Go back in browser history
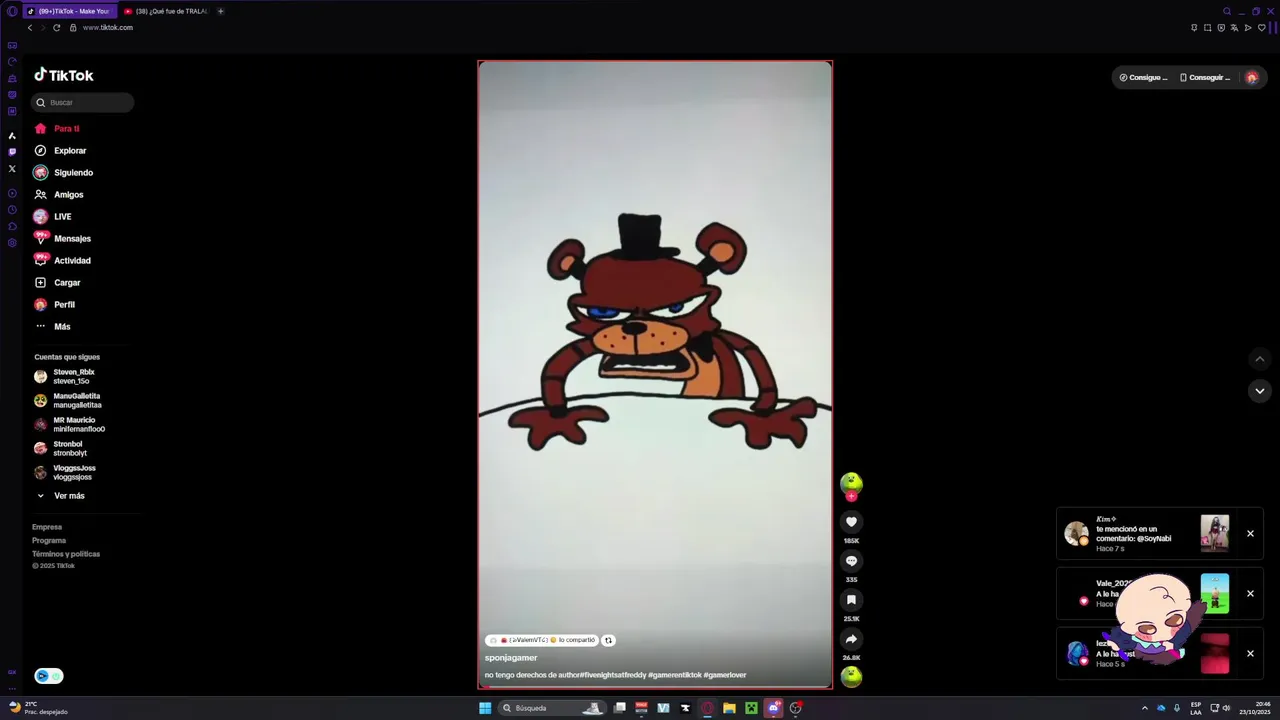This screenshot has height=720, width=1280. (30, 28)
